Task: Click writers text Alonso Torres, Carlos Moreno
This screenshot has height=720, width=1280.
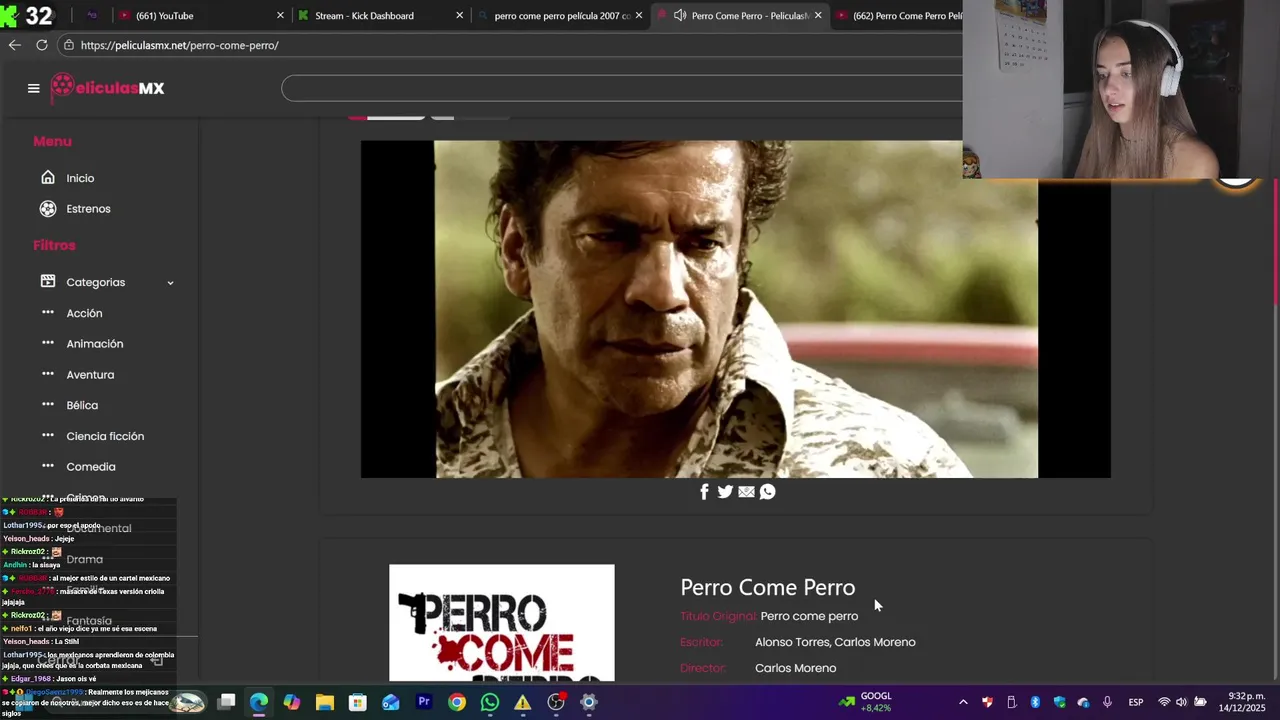Action: click(835, 642)
